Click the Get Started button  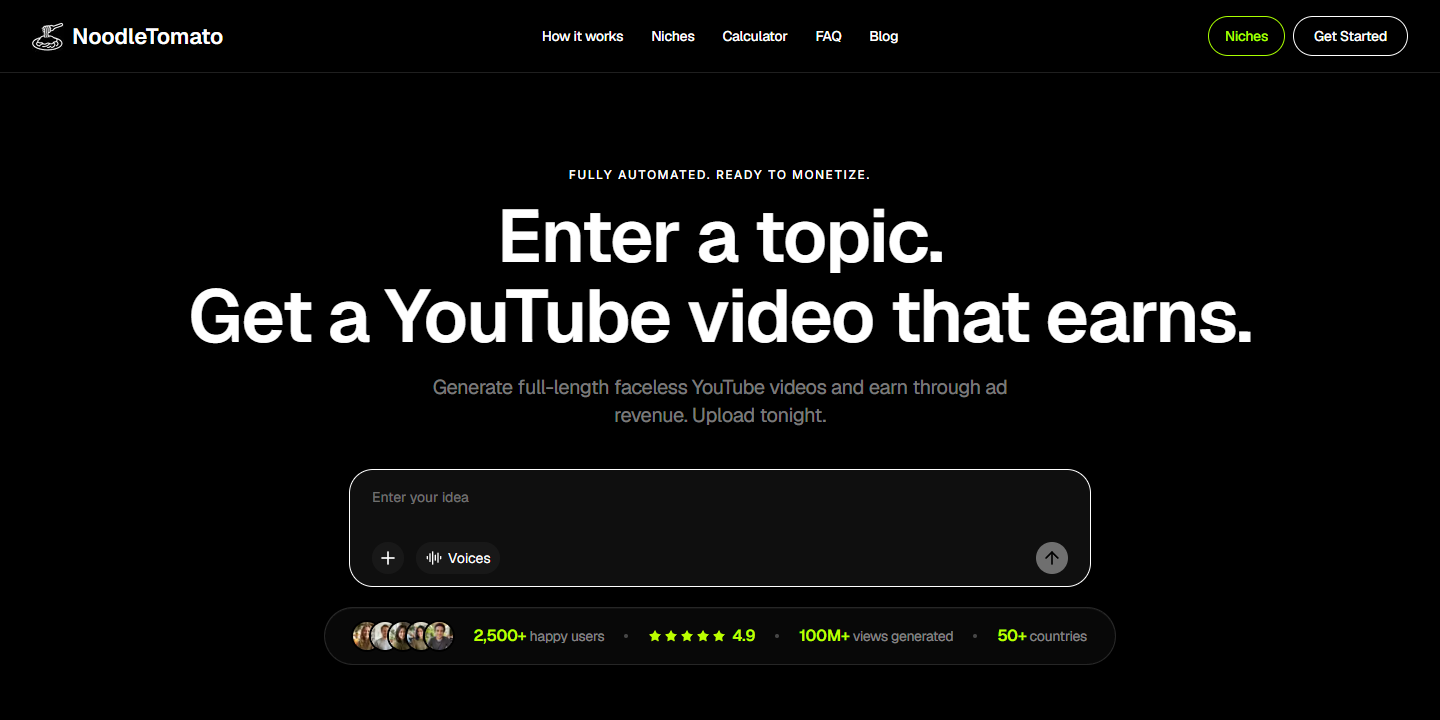pyautogui.click(x=1350, y=36)
